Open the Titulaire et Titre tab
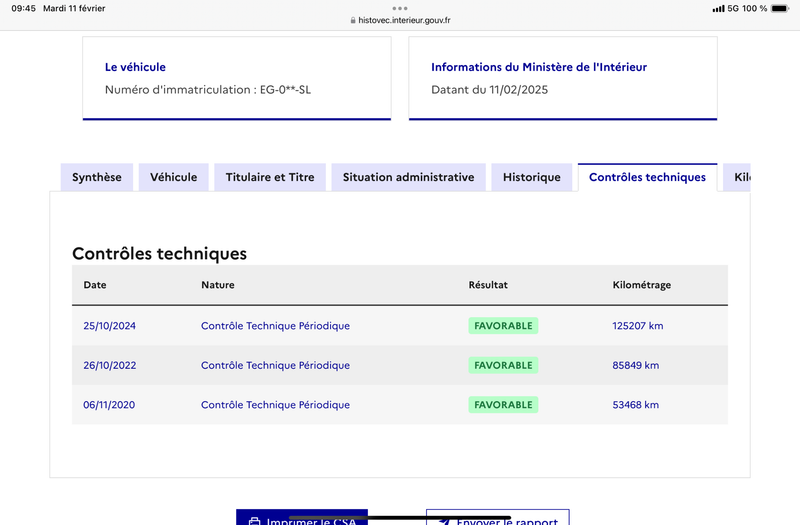Image resolution: width=800 pixels, height=525 pixels. pos(270,177)
